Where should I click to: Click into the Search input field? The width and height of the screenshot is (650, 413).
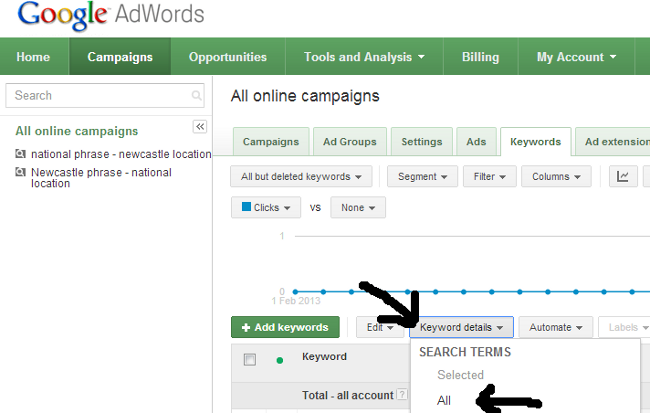96,96
